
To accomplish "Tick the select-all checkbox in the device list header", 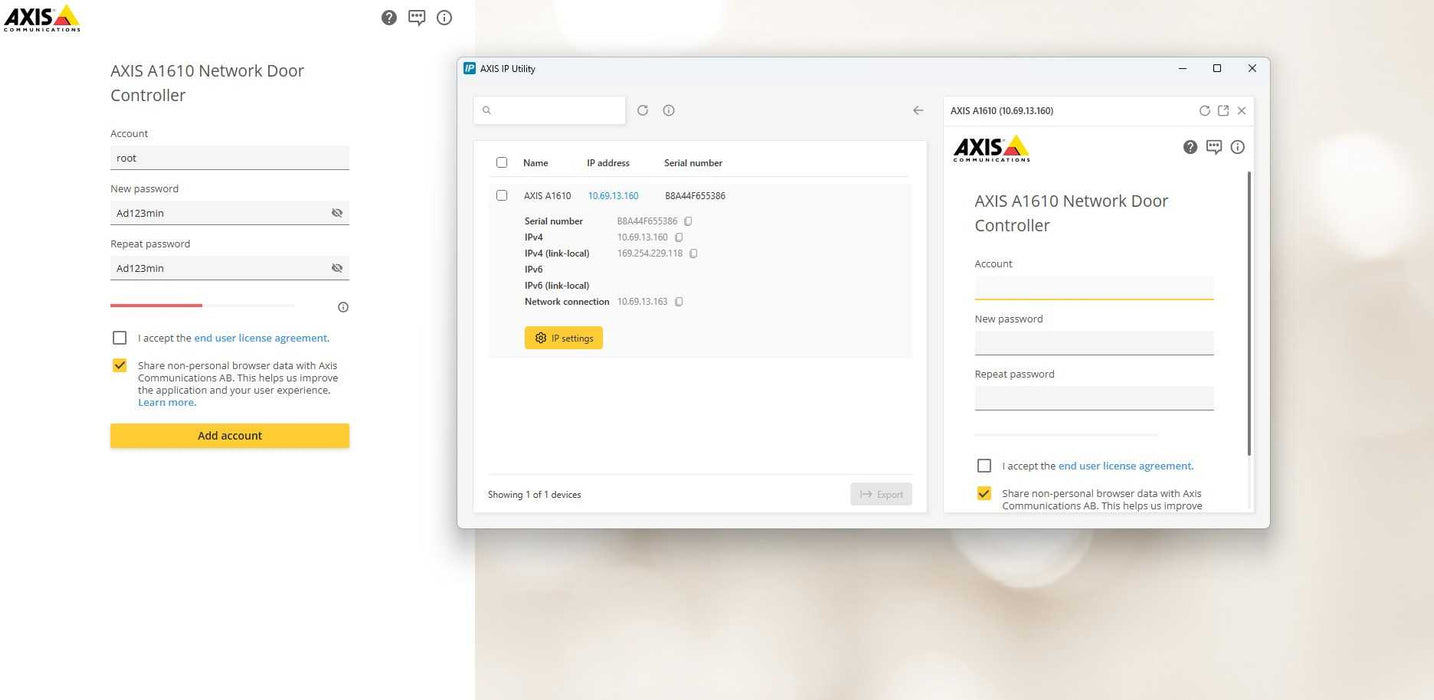I will (502, 162).
